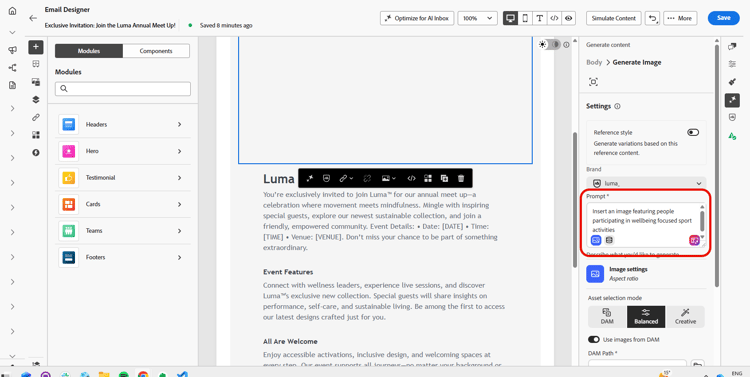Image resolution: width=750 pixels, height=377 pixels.
Task: Duplicate the selected component
Action: (444, 178)
